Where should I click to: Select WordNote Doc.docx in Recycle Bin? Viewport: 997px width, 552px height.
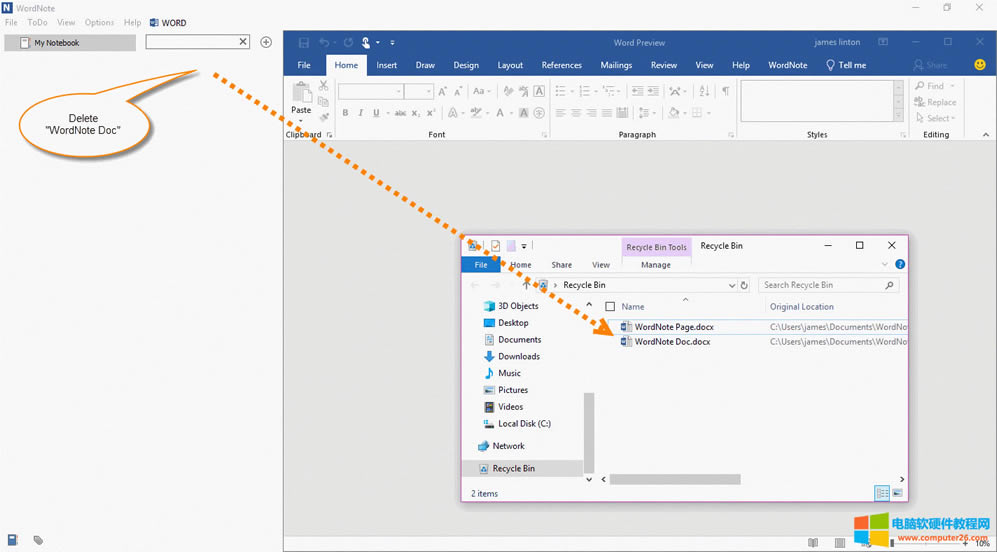coord(672,342)
